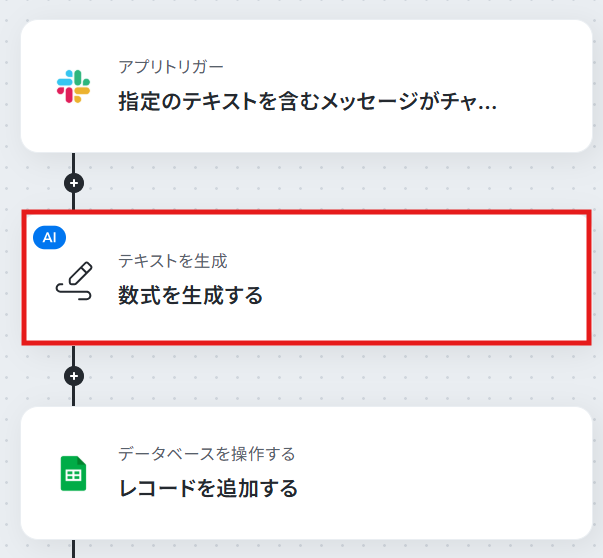
Task: Add a step below the Slack trigger
Action: (x=74, y=183)
